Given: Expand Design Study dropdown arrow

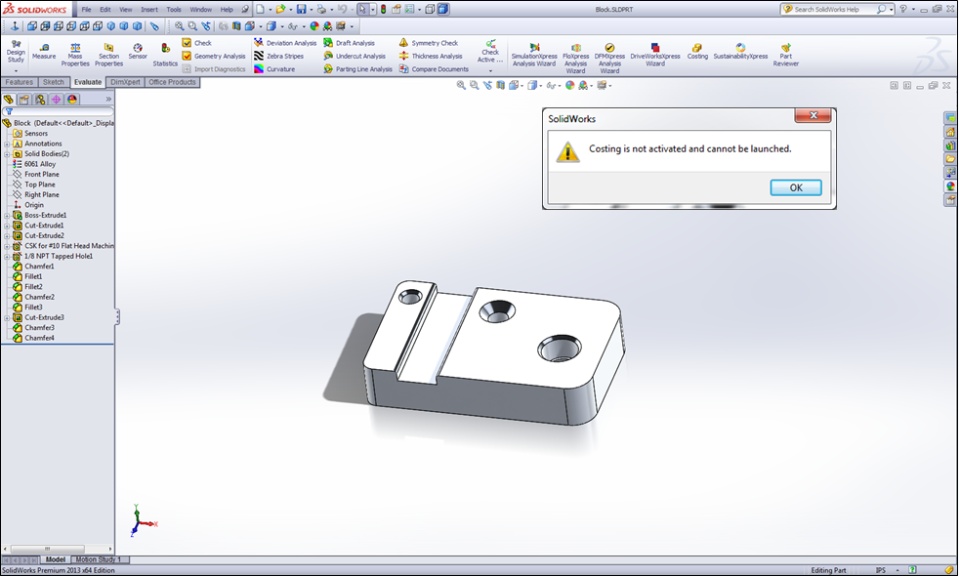Looking at the screenshot, I should pyautogui.click(x=15, y=70).
